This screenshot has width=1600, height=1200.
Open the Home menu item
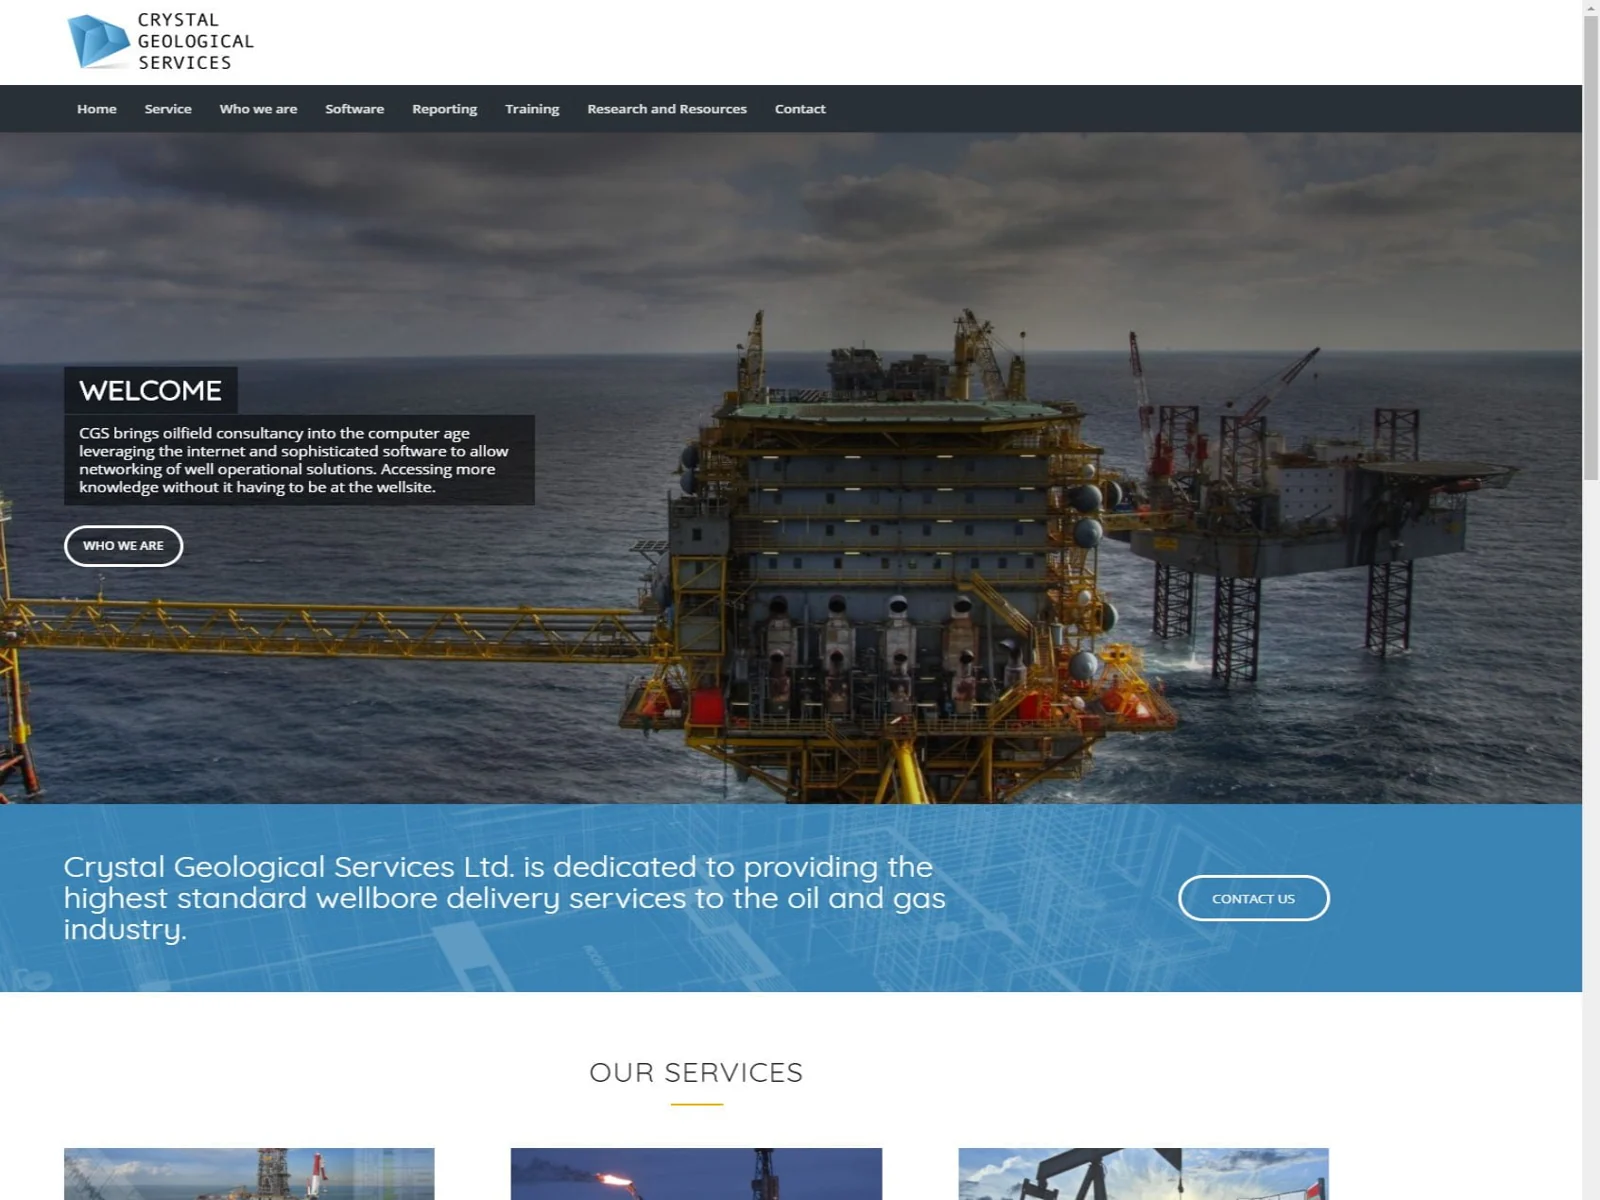point(97,109)
